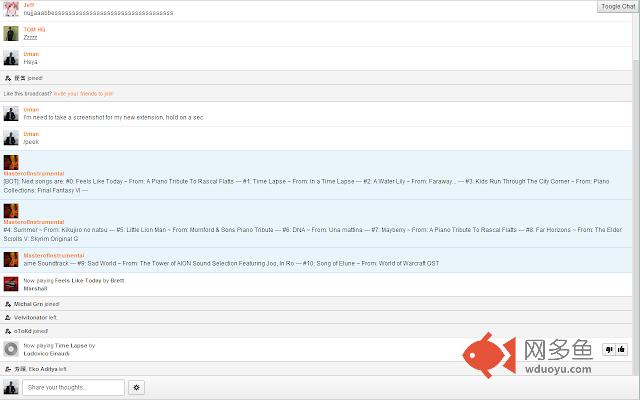Screen dimensions: 640x400
Task: Focus the Share your thoughts input
Action: click(73, 387)
